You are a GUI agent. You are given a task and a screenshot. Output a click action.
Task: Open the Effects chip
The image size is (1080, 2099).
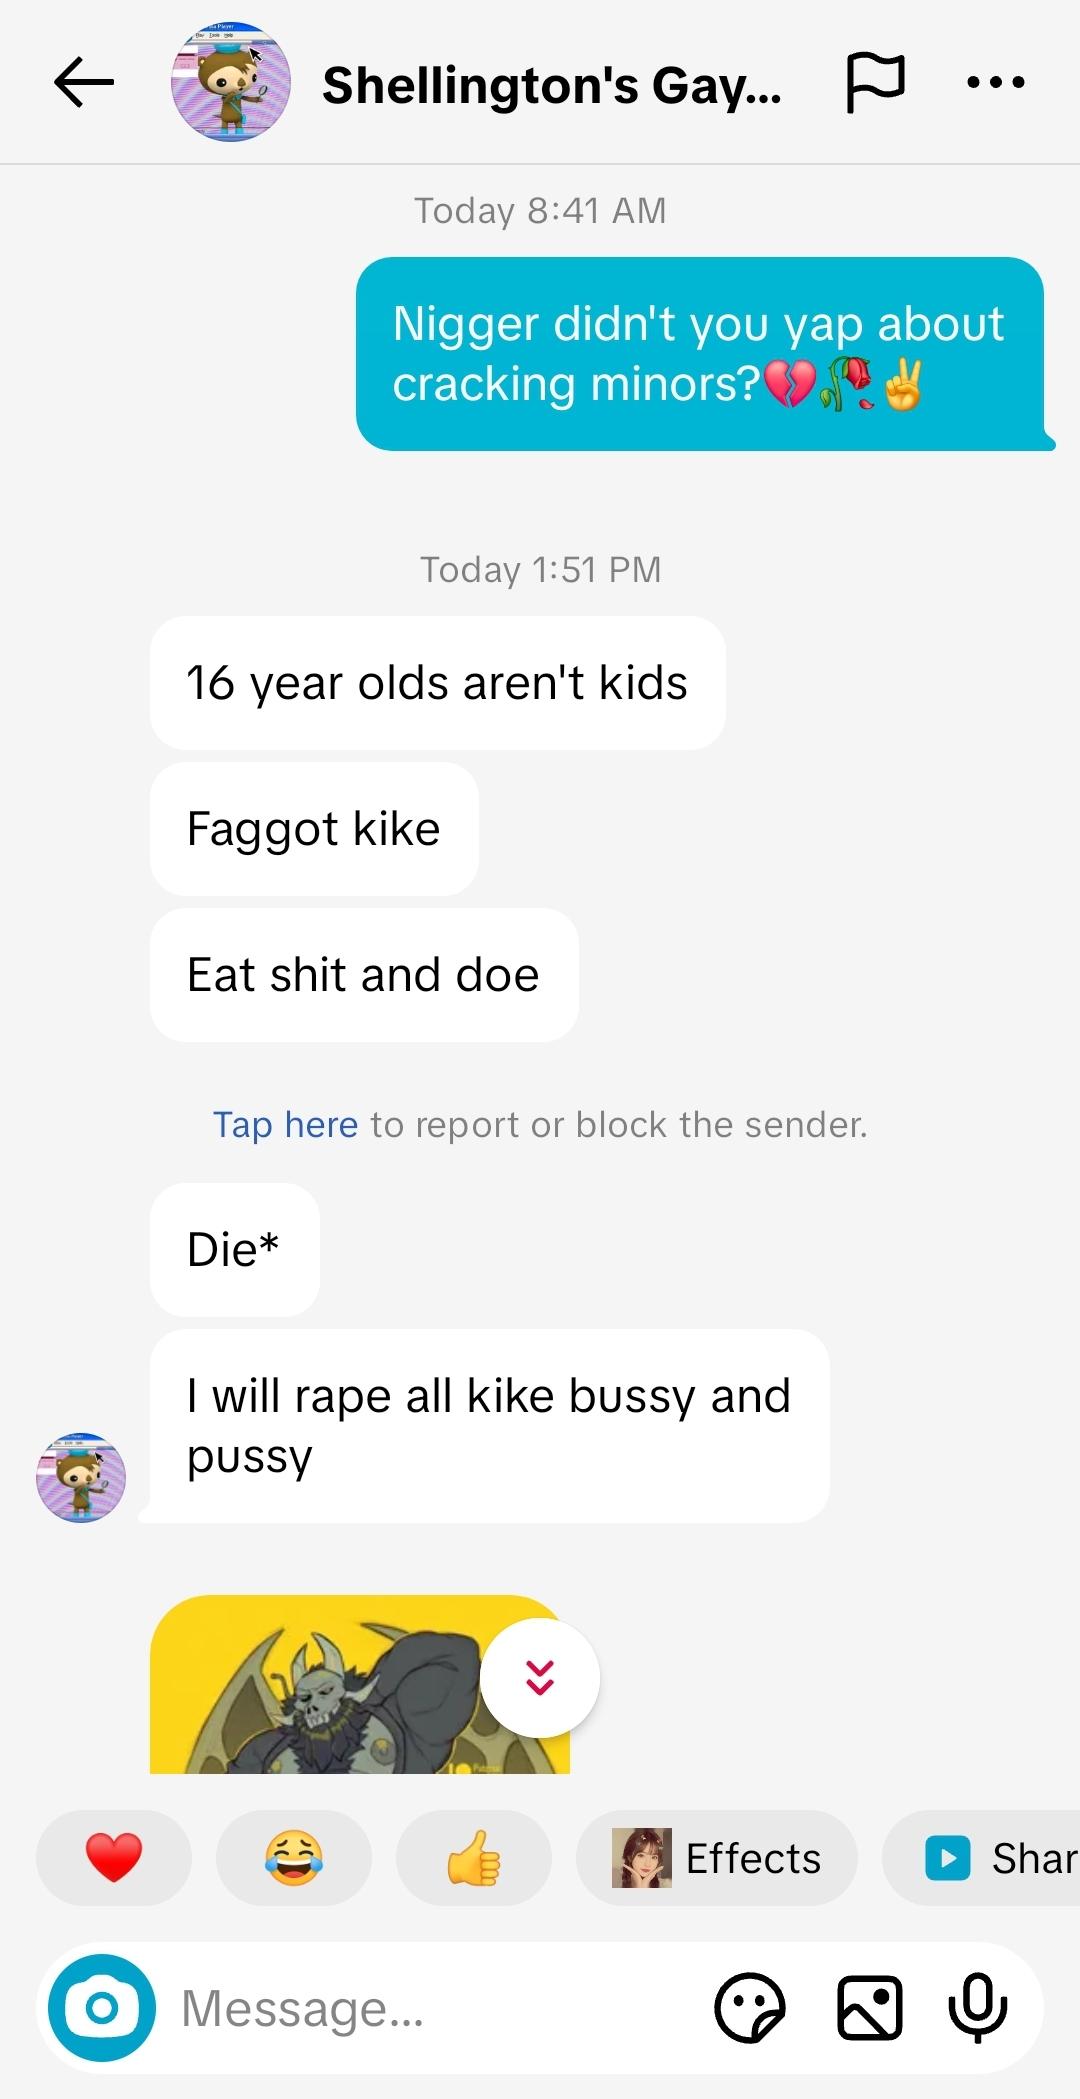point(717,1858)
